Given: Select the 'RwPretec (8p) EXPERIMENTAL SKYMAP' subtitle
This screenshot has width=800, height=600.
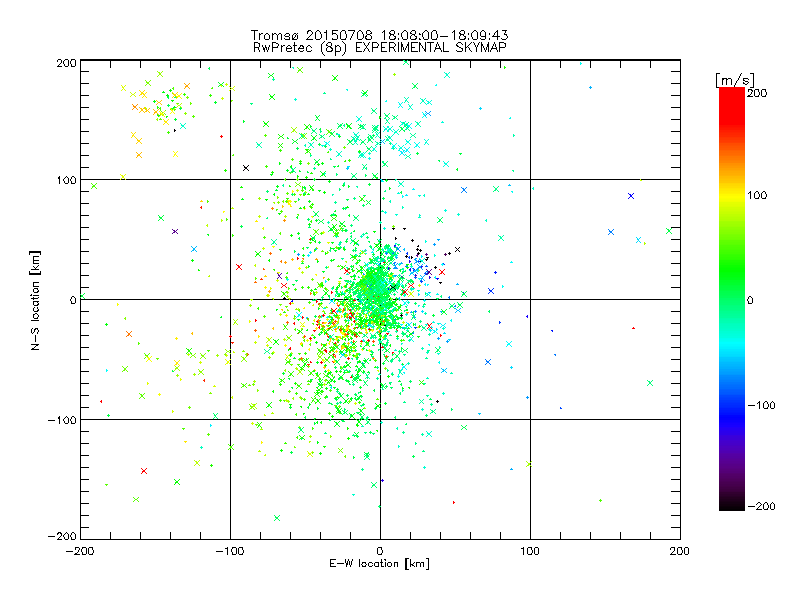Looking at the screenshot, I should (380, 47).
